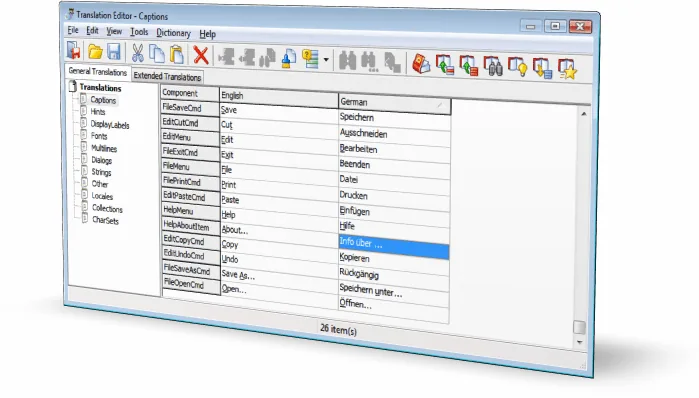Image resolution: width=699 pixels, height=398 pixels.
Task: Click the German column header
Action: [x=394, y=103]
